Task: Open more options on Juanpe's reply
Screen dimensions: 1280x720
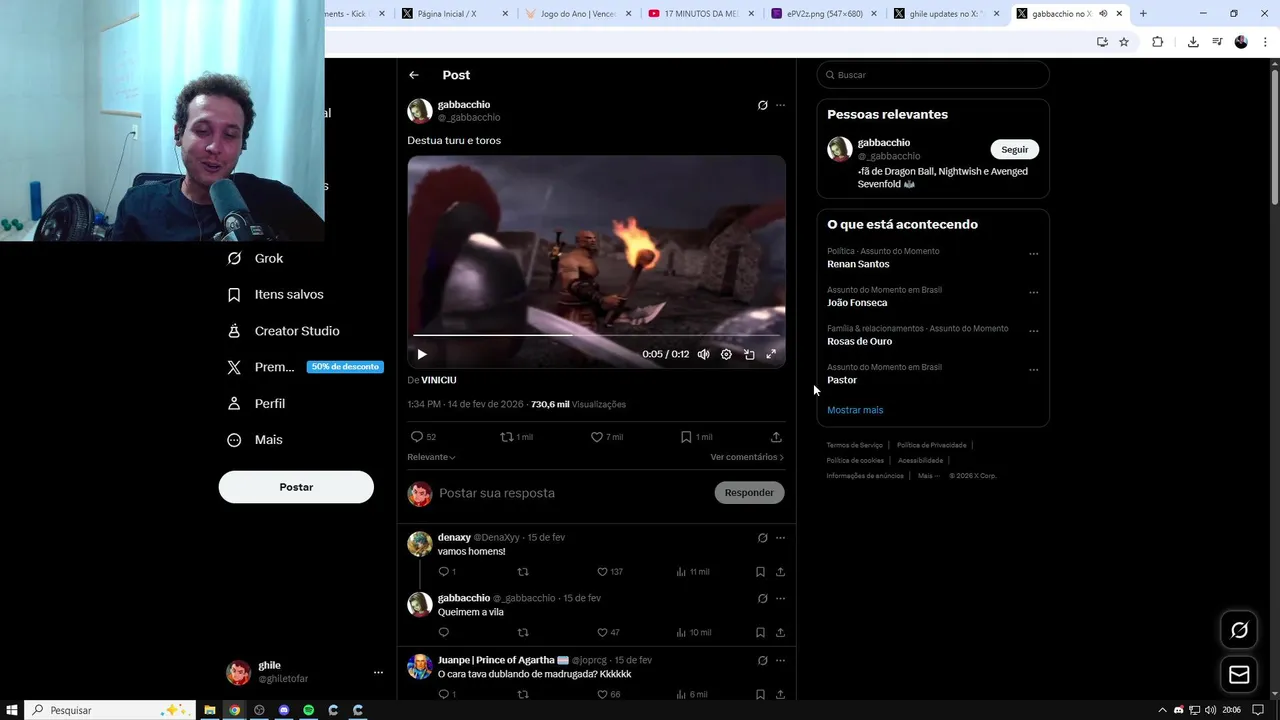Action: pos(781,661)
